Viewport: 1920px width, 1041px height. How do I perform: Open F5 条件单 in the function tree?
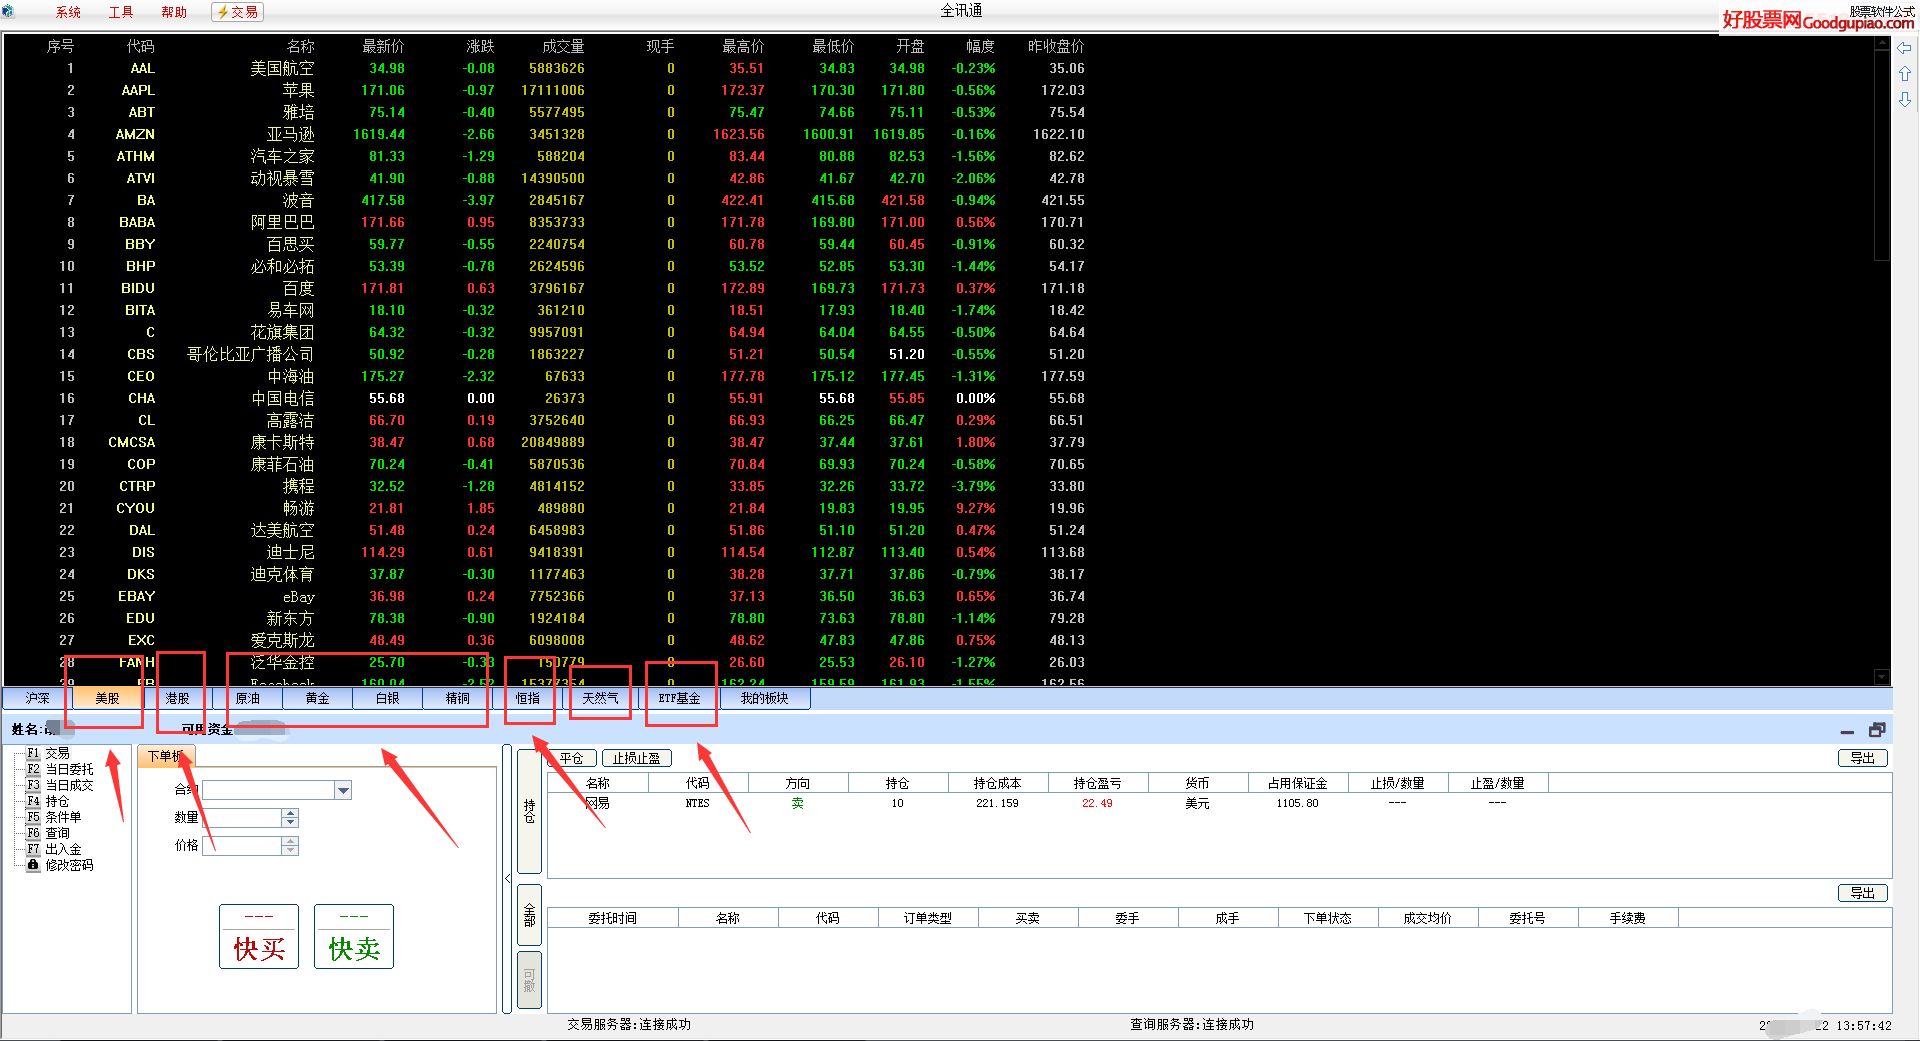54,817
